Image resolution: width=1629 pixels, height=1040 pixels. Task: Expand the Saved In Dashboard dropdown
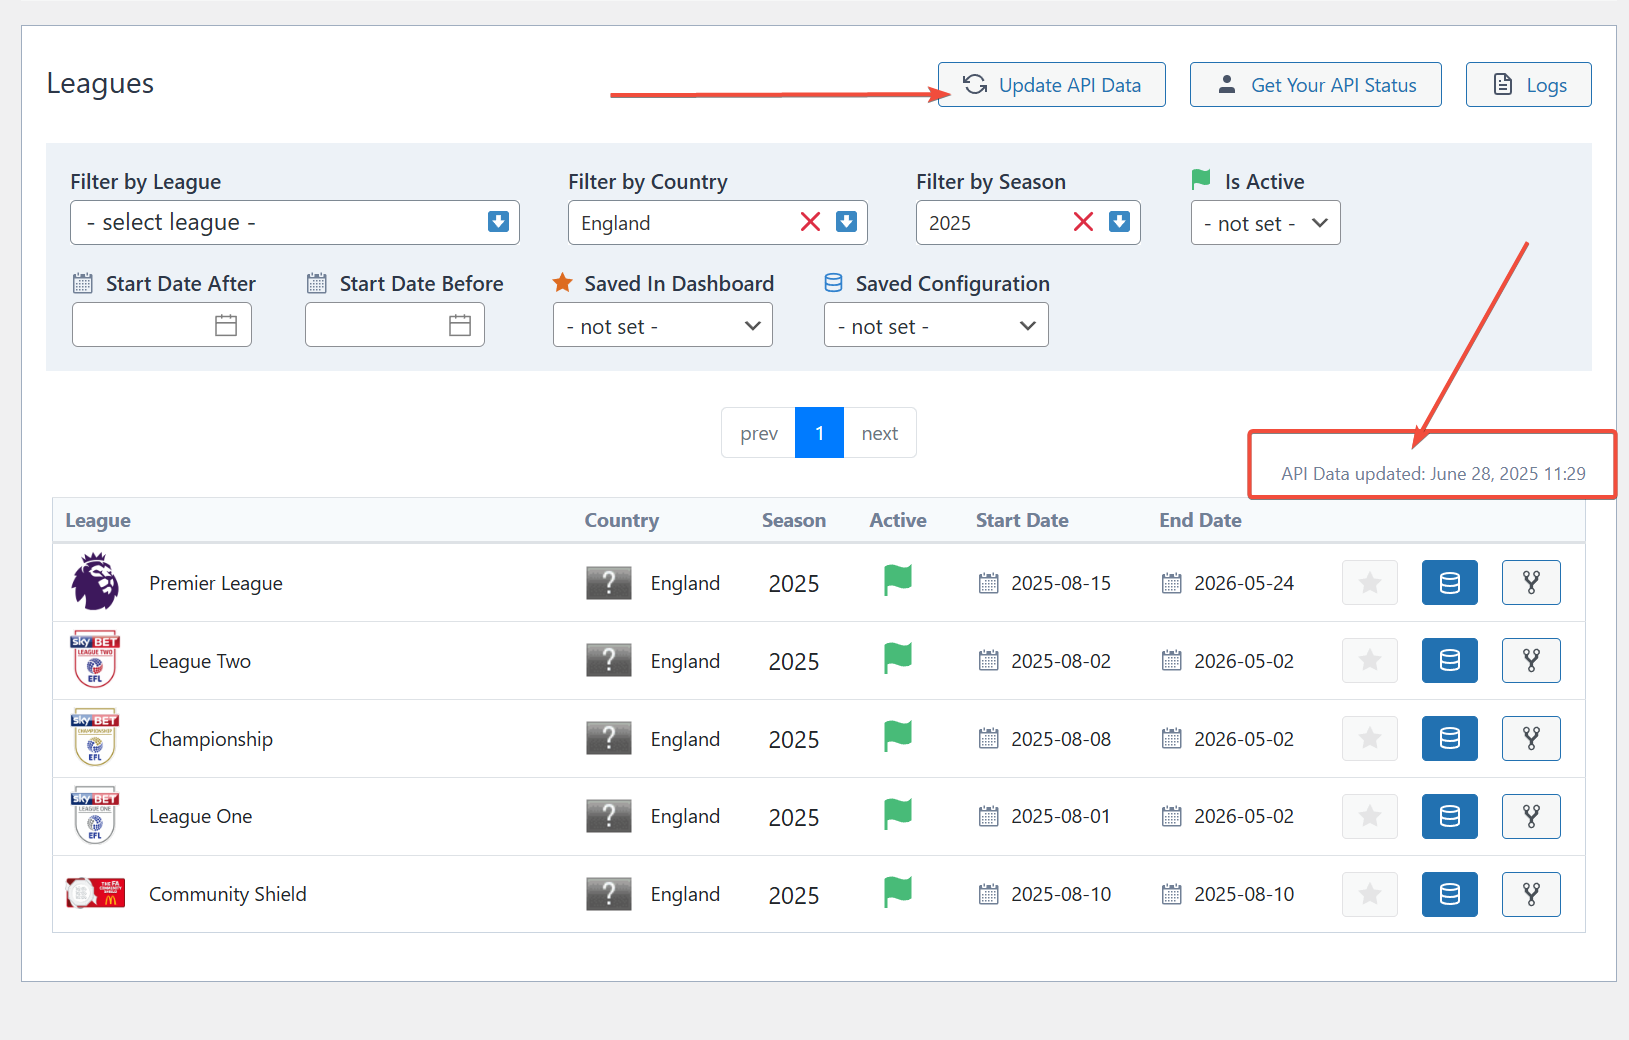point(663,325)
